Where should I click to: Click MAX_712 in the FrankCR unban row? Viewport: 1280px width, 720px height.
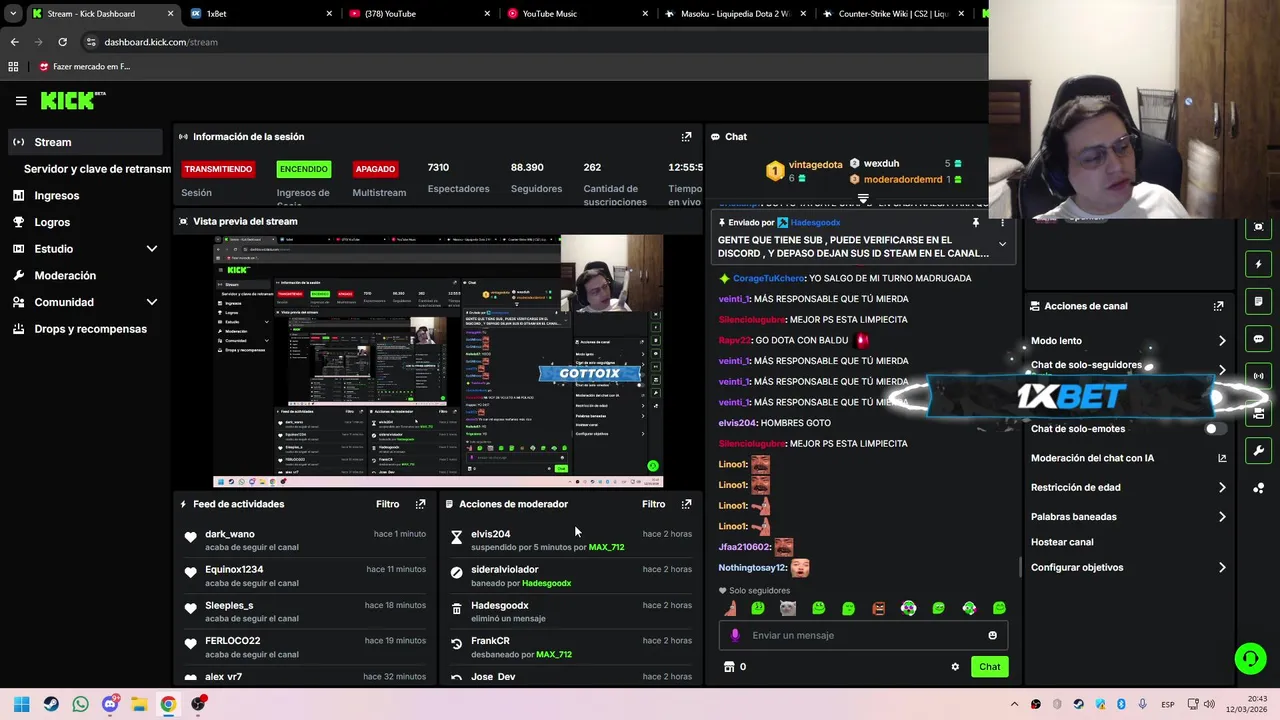[x=554, y=655]
